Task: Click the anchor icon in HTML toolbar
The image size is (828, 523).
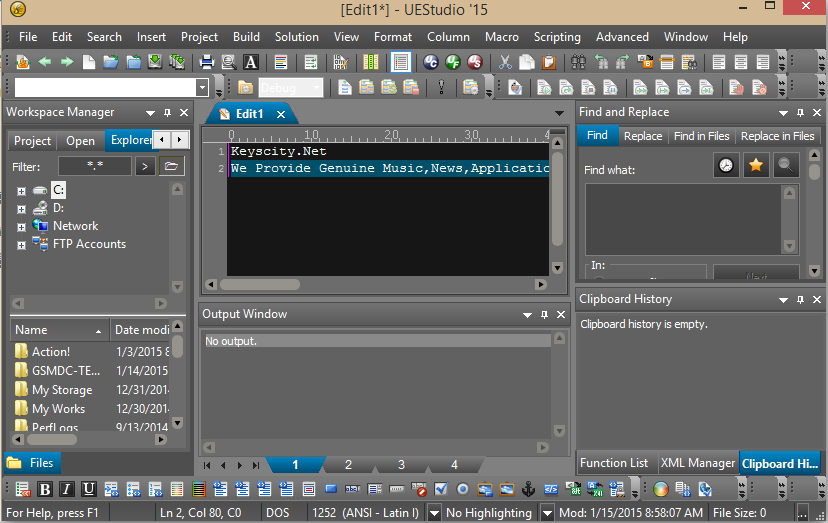Action: (529, 490)
